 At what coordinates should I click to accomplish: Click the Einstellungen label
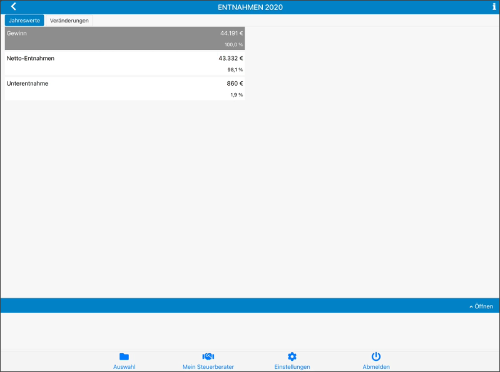pos(292,367)
